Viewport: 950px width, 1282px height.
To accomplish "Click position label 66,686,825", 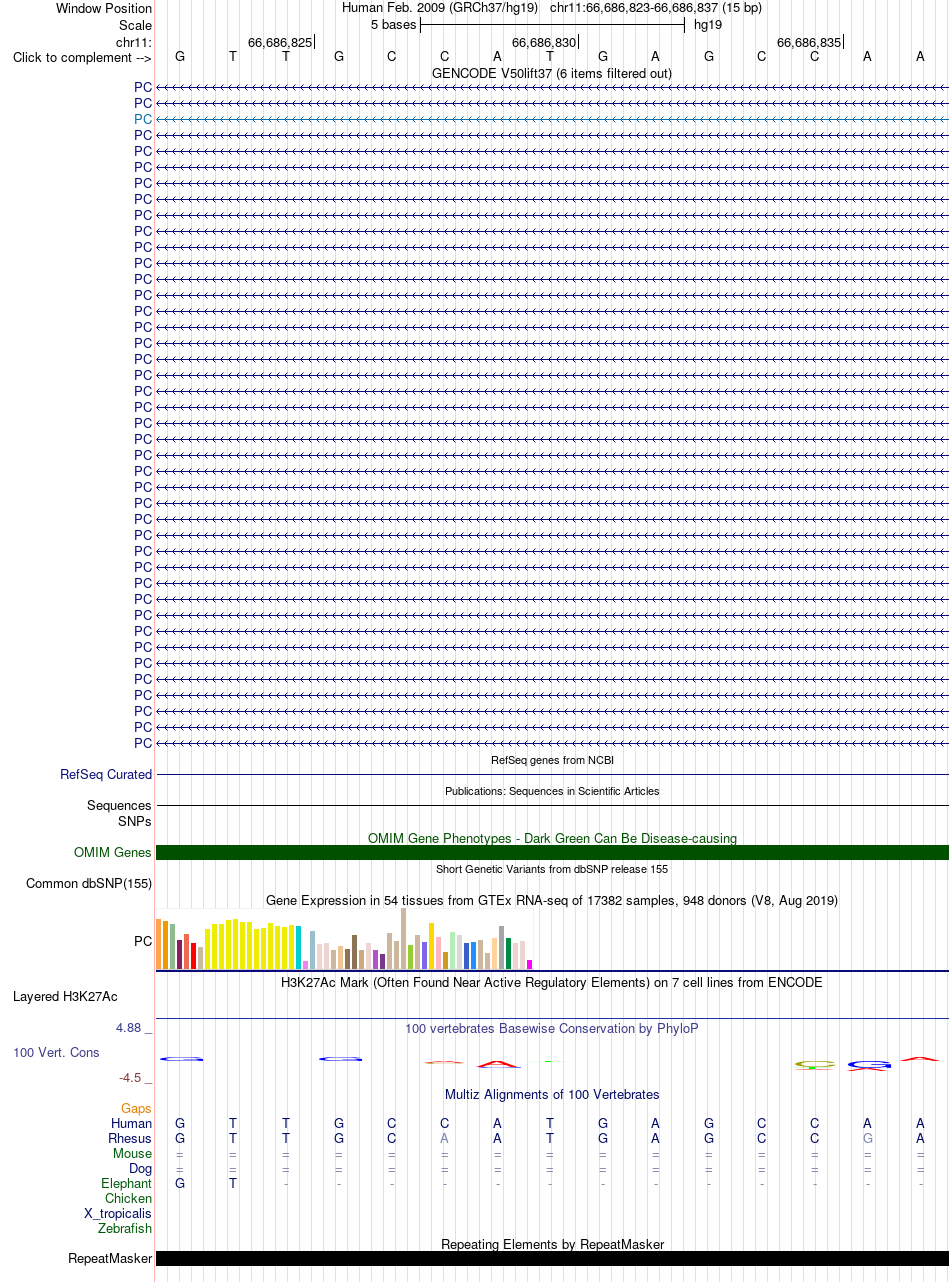I will (x=280, y=42).
